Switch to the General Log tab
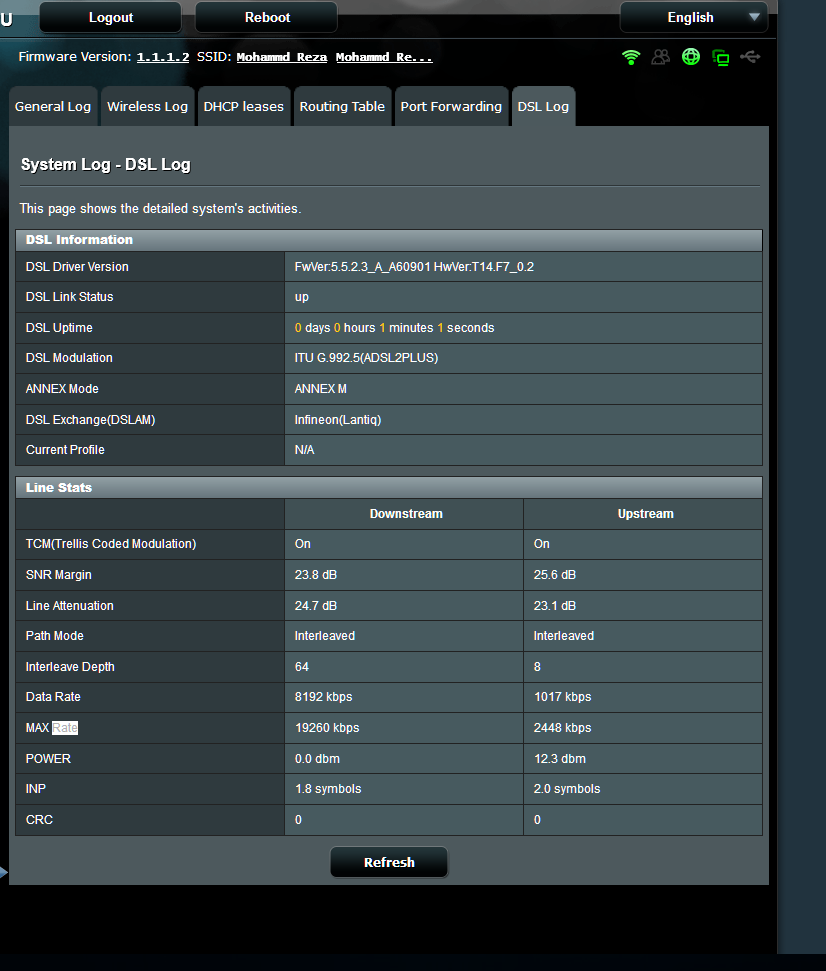 [x=53, y=107]
